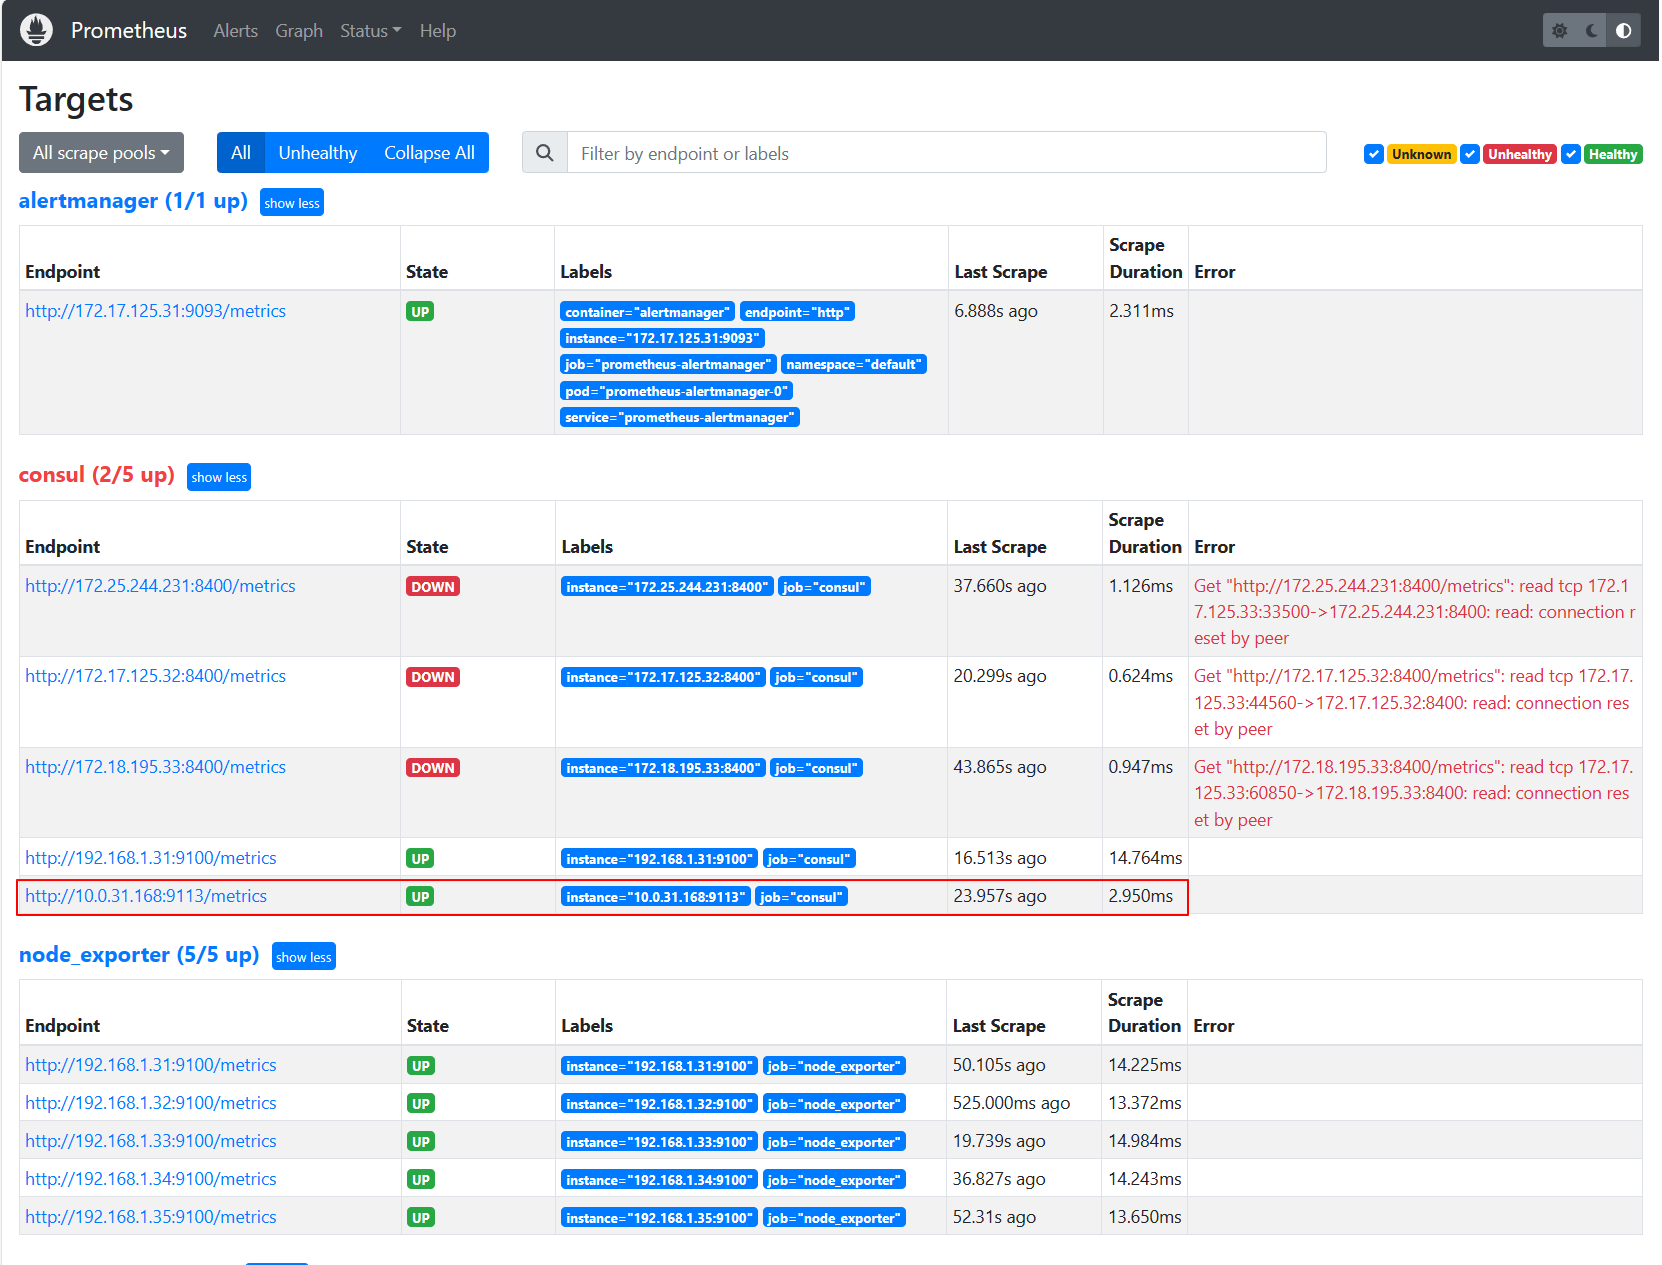Viewport: 1662px width, 1265px height.
Task: Click the namespace="default" label badge
Action: pyautogui.click(x=854, y=364)
